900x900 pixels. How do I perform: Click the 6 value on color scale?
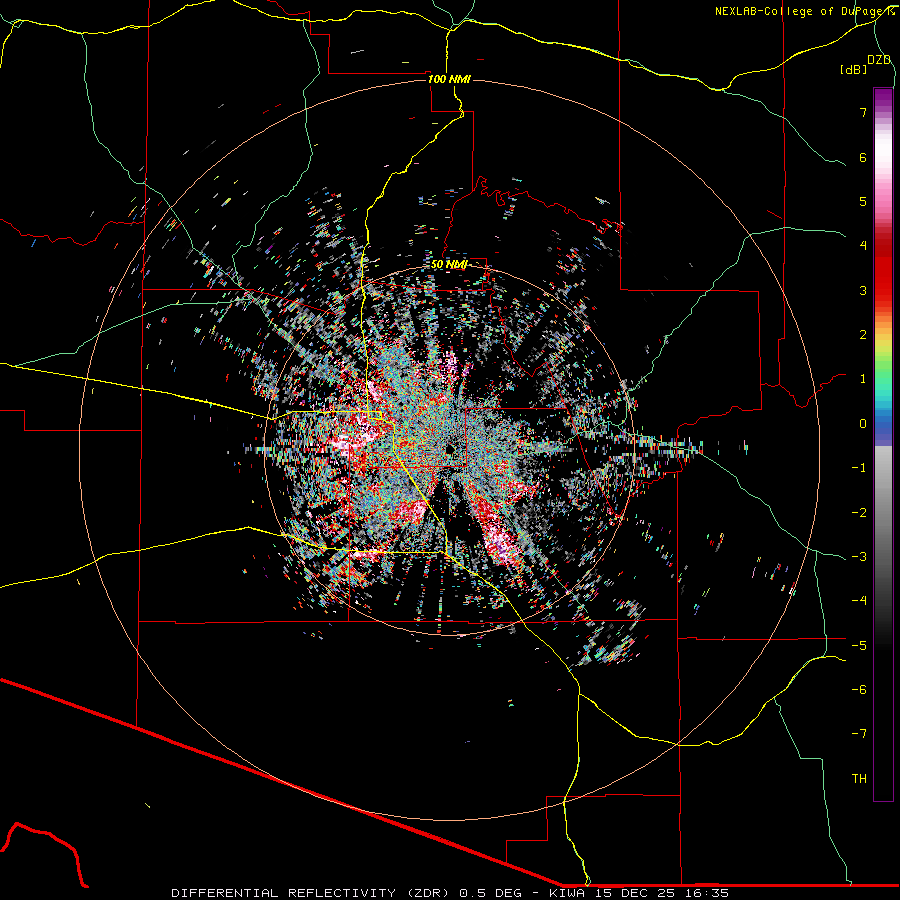(863, 157)
